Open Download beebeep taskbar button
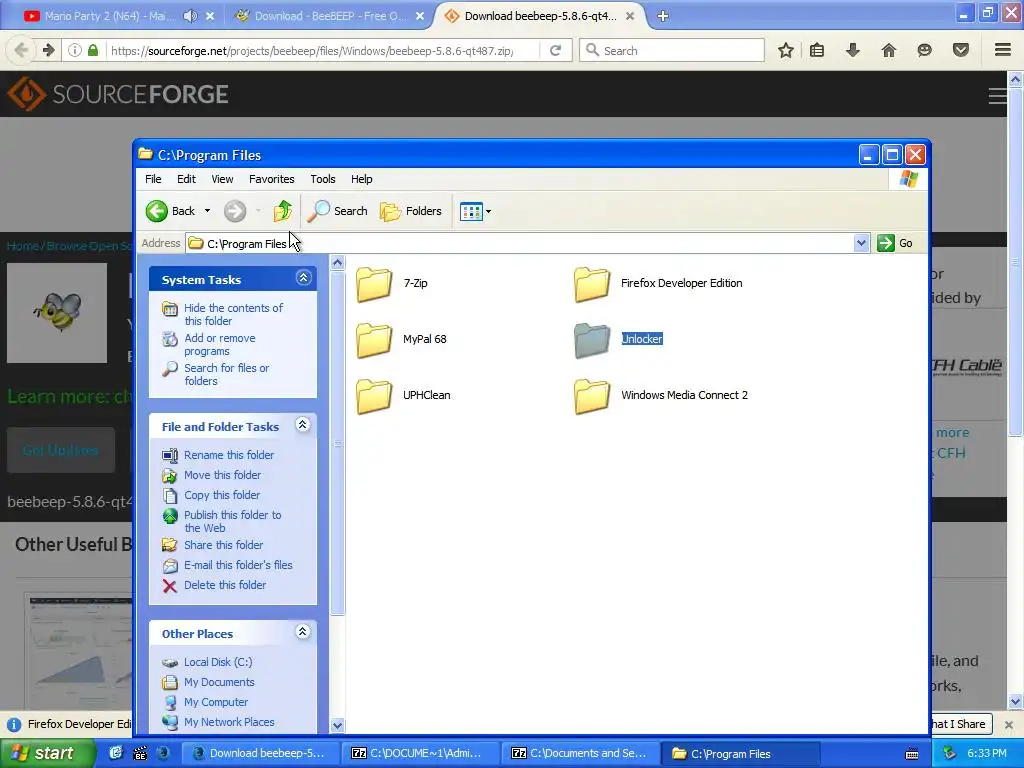Image resolution: width=1024 pixels, height=768 pixels. pos(260,754)
